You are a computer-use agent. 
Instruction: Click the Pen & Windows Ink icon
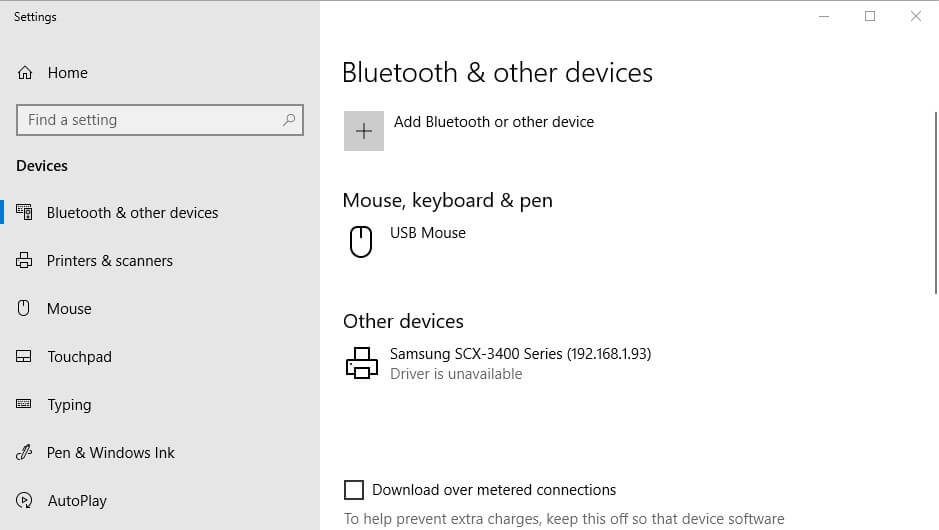pos(23,452)
